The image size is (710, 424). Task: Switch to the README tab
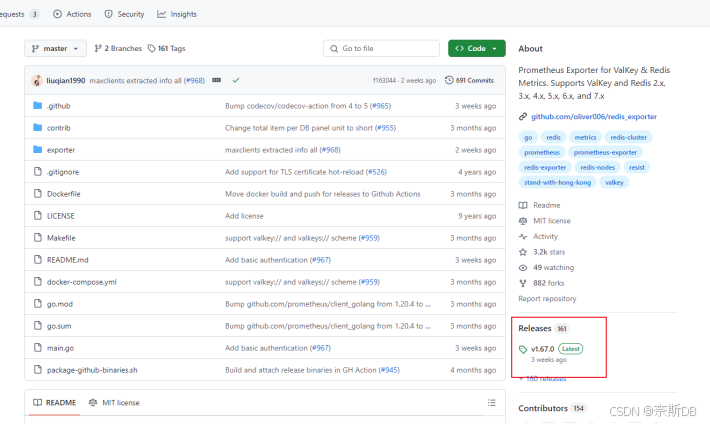(54, 403)
